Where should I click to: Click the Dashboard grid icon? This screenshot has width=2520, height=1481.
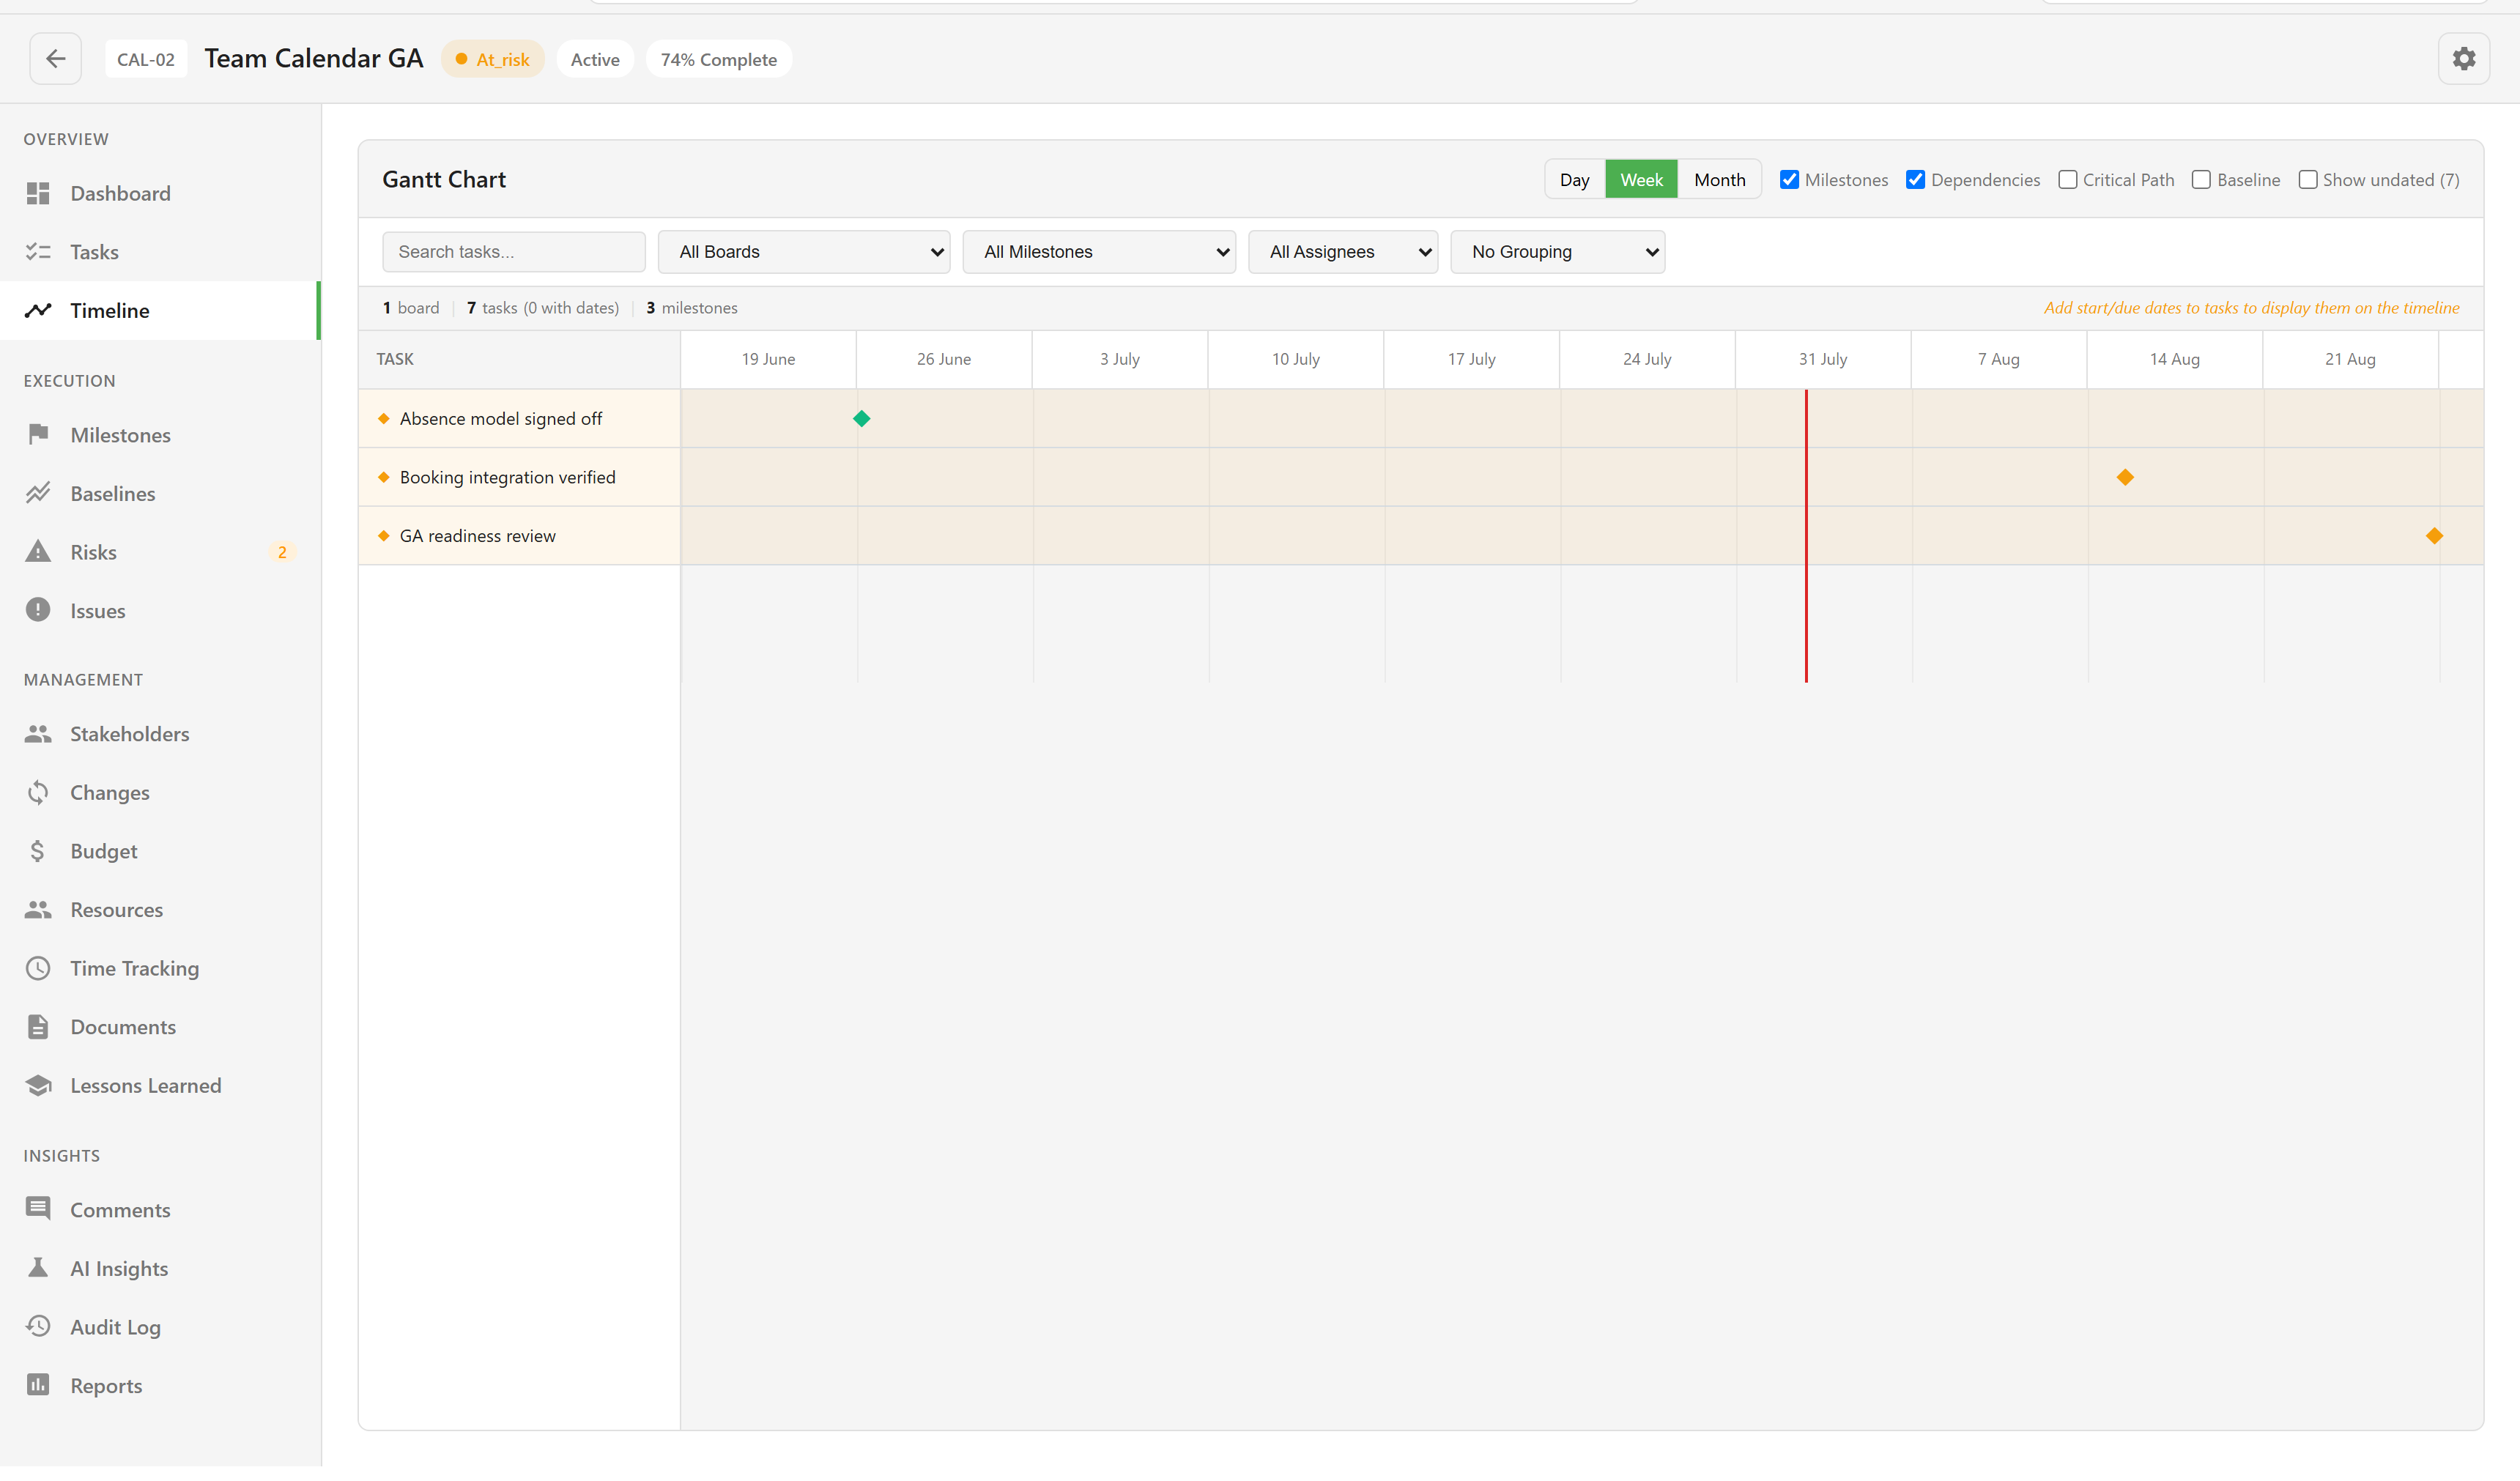click(38, 194)
